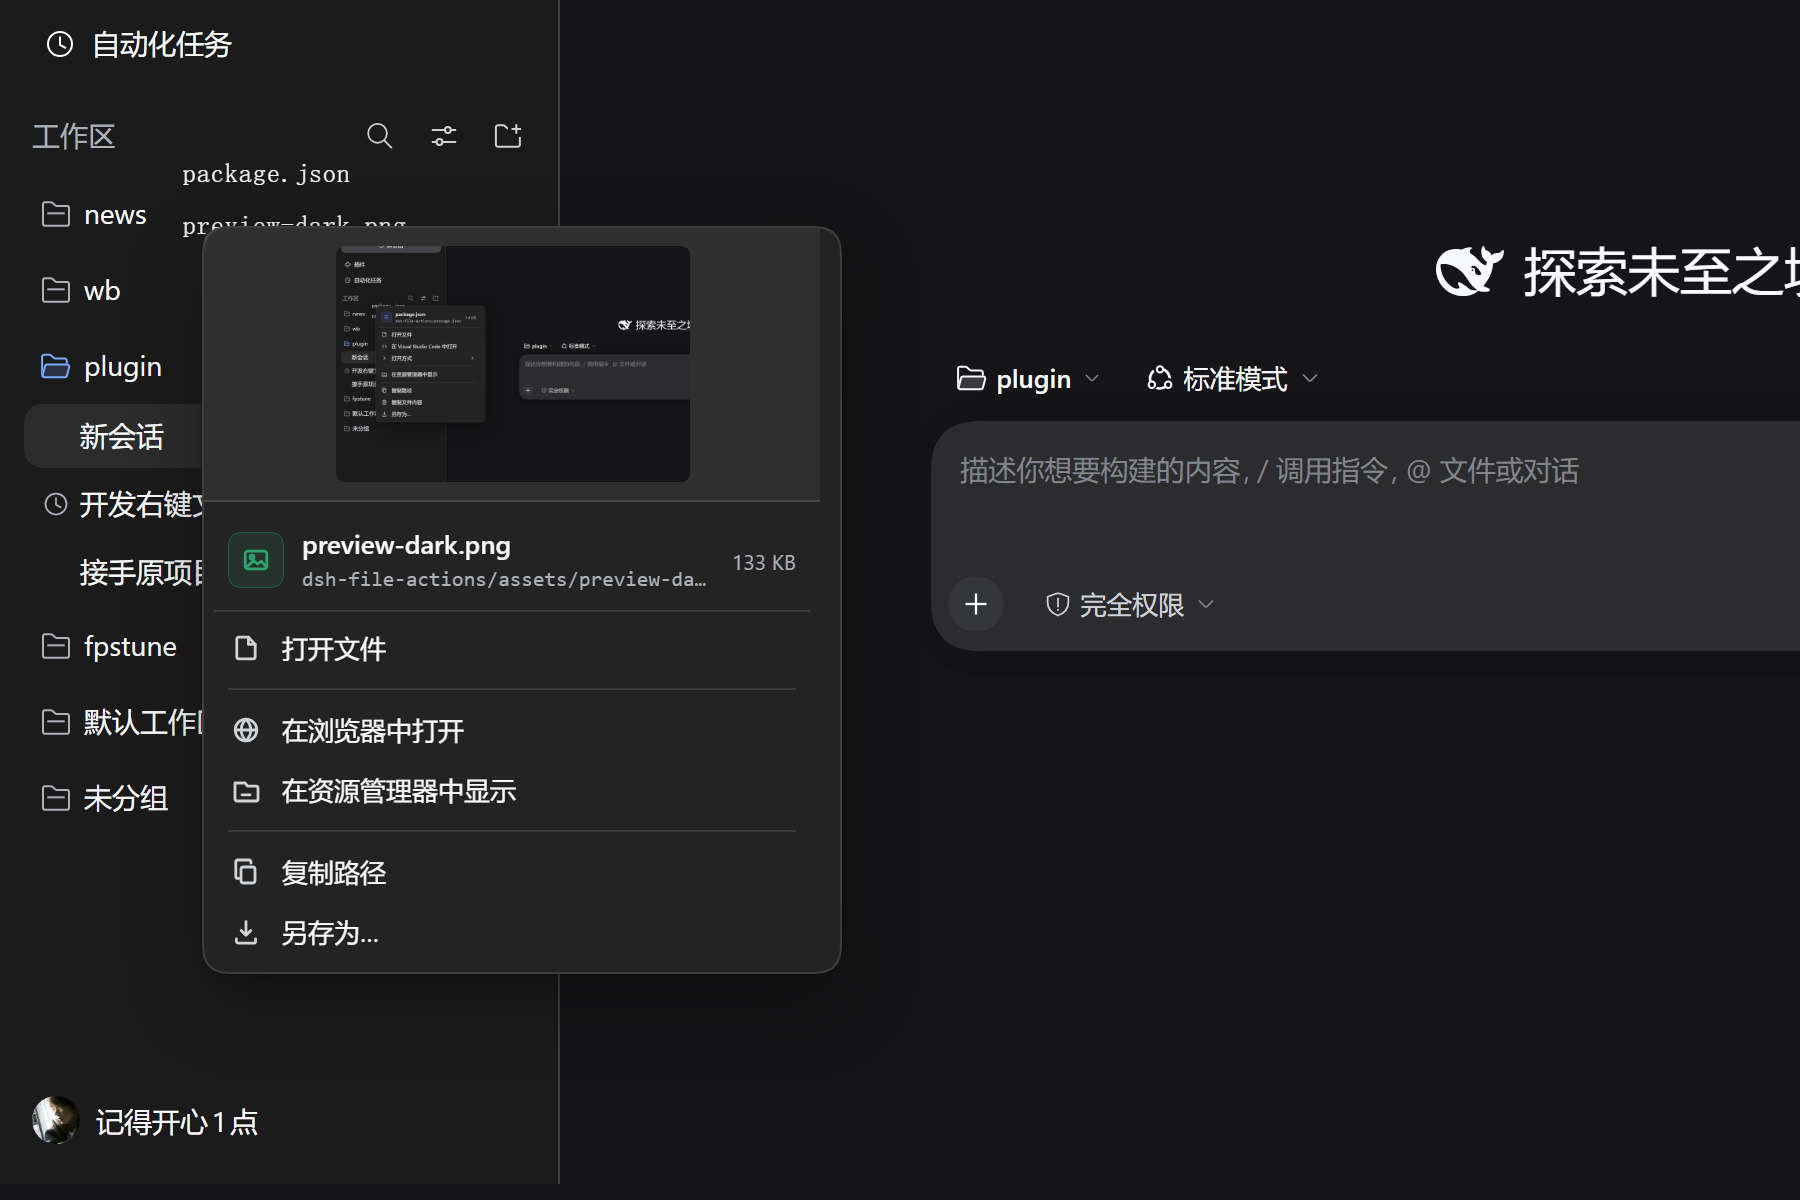Click the plus attach button in input box
Image resolution: width=1800 pixels, height=1200 pixels.
(x=976, y=604)
